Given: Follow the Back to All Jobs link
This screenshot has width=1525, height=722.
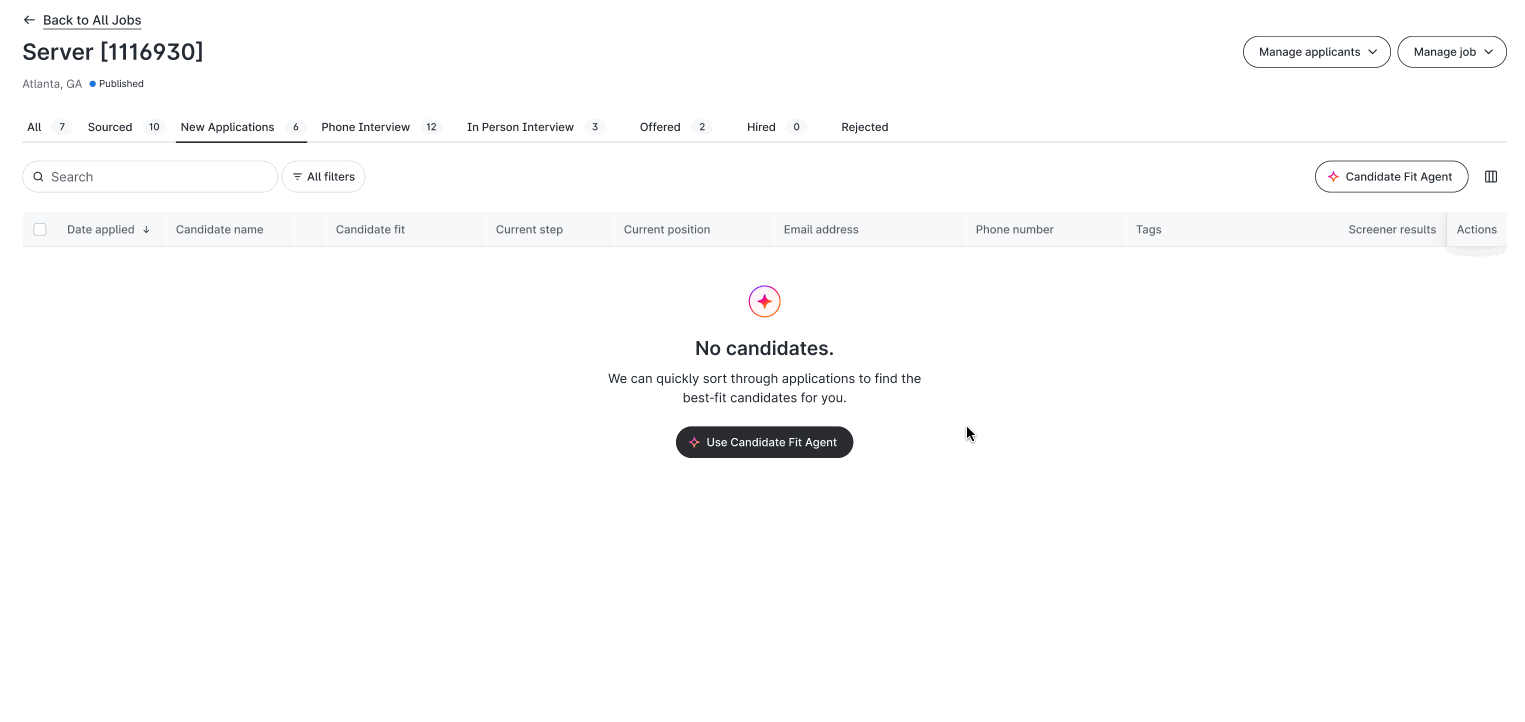Looking at the screenshot, I should click(92, 20).
